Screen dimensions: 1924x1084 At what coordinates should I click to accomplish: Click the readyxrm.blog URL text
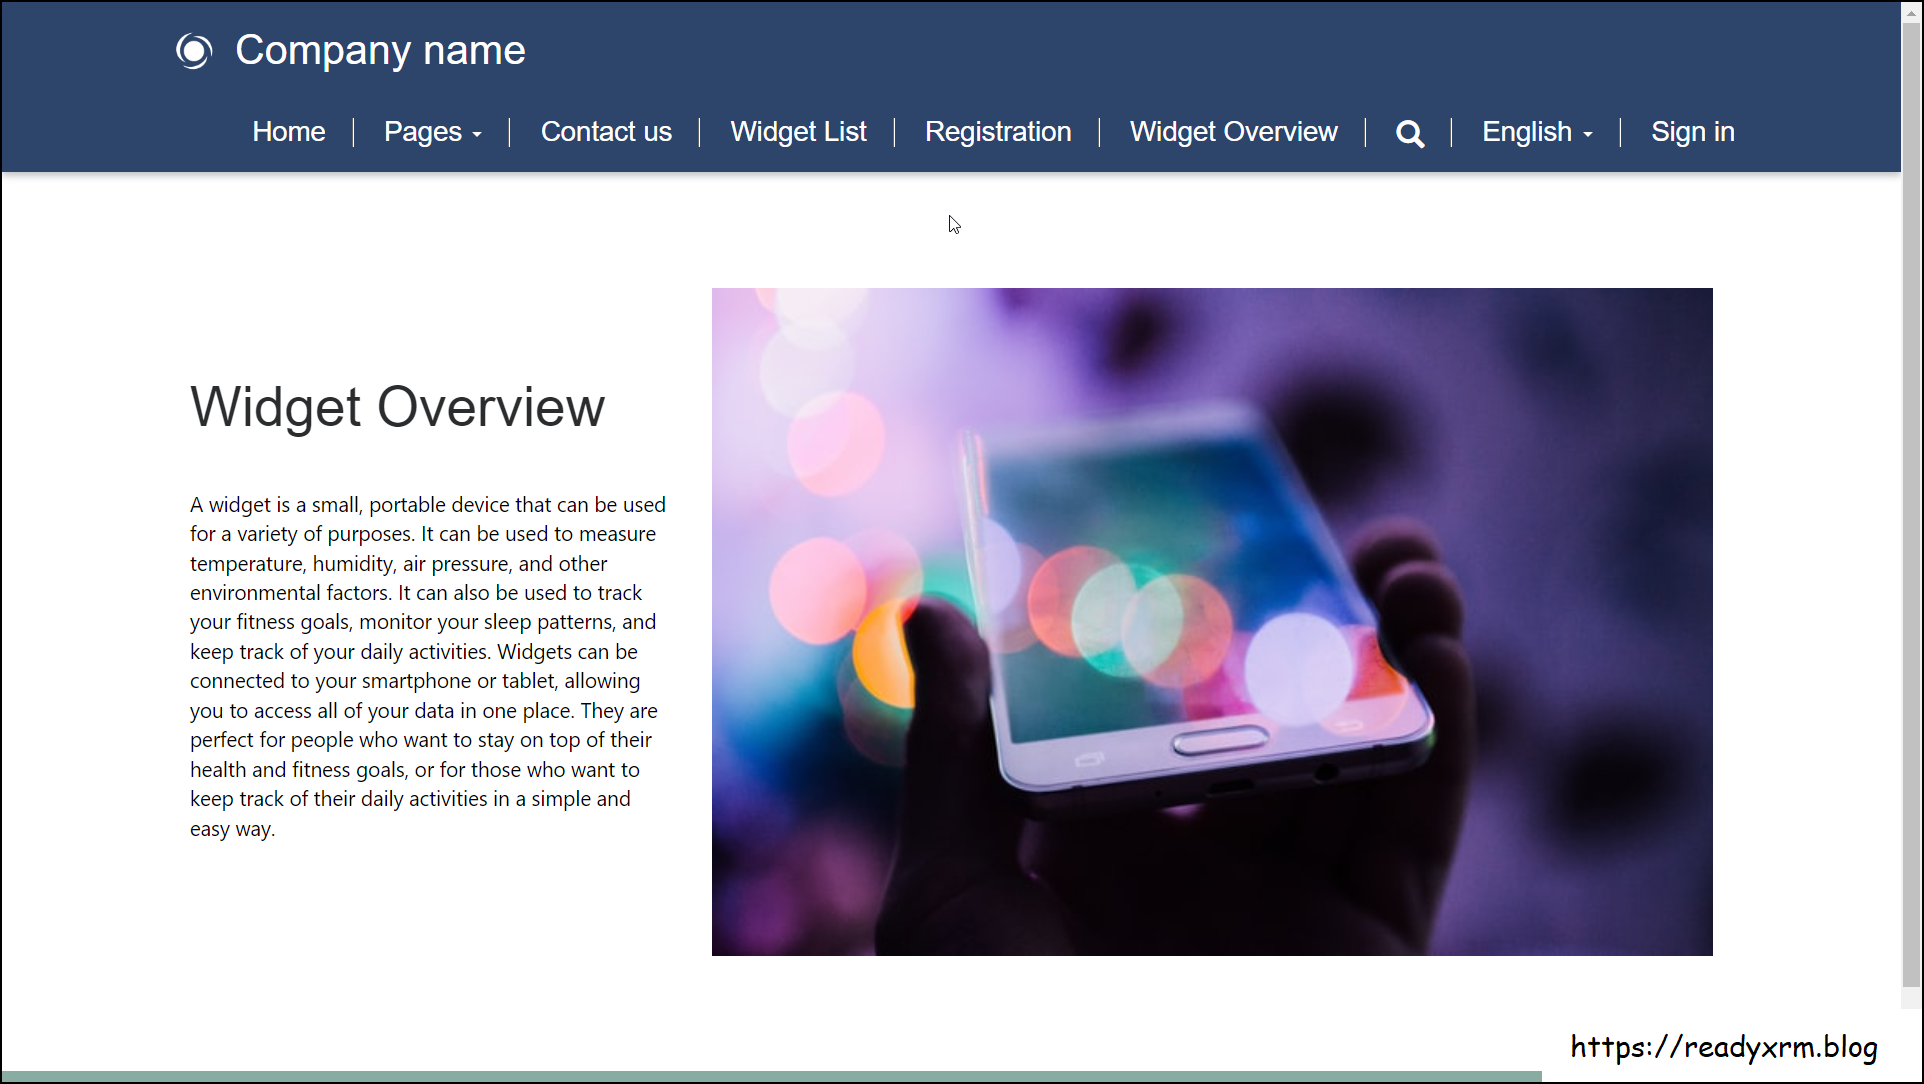(x=1723, y=1047)
